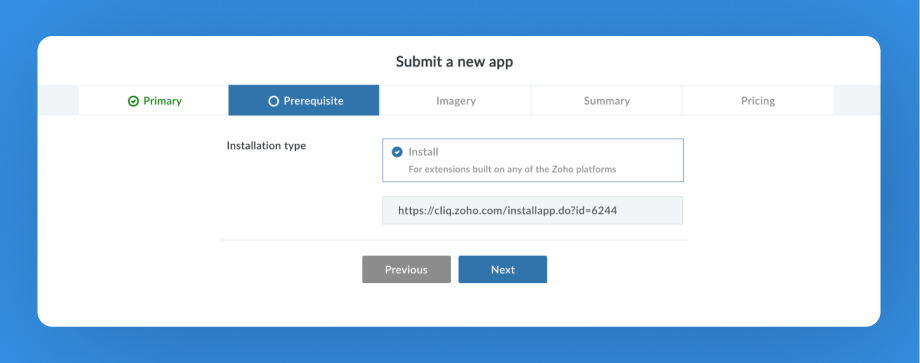920x363 pixels.
Task: Click the "Submit a new app" heading
Action: 455,62
